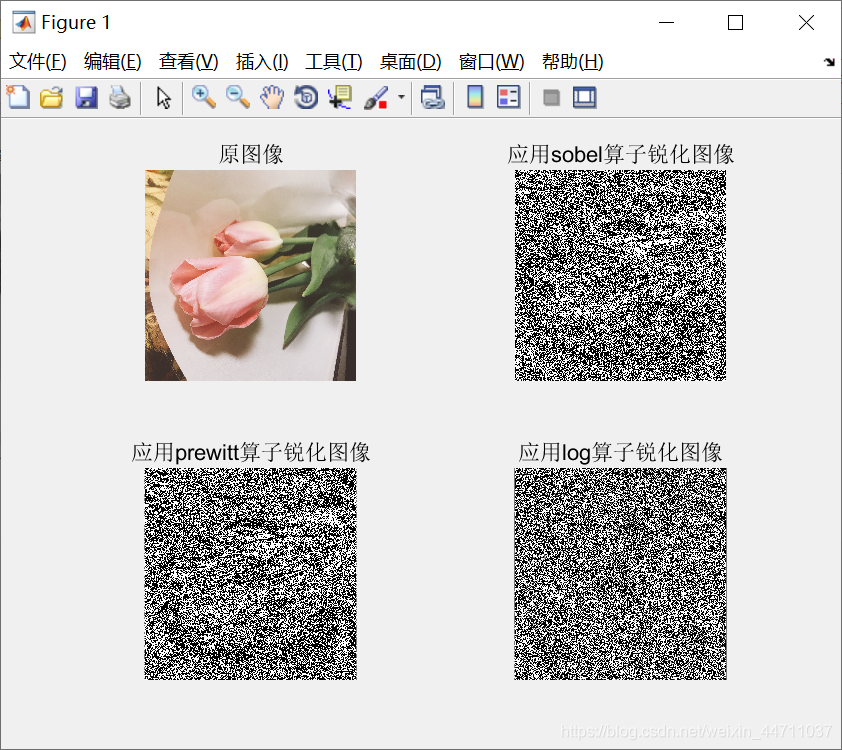The image size is (842, 750).
Task: Print the figure with the printer icon
Action: 120,98
